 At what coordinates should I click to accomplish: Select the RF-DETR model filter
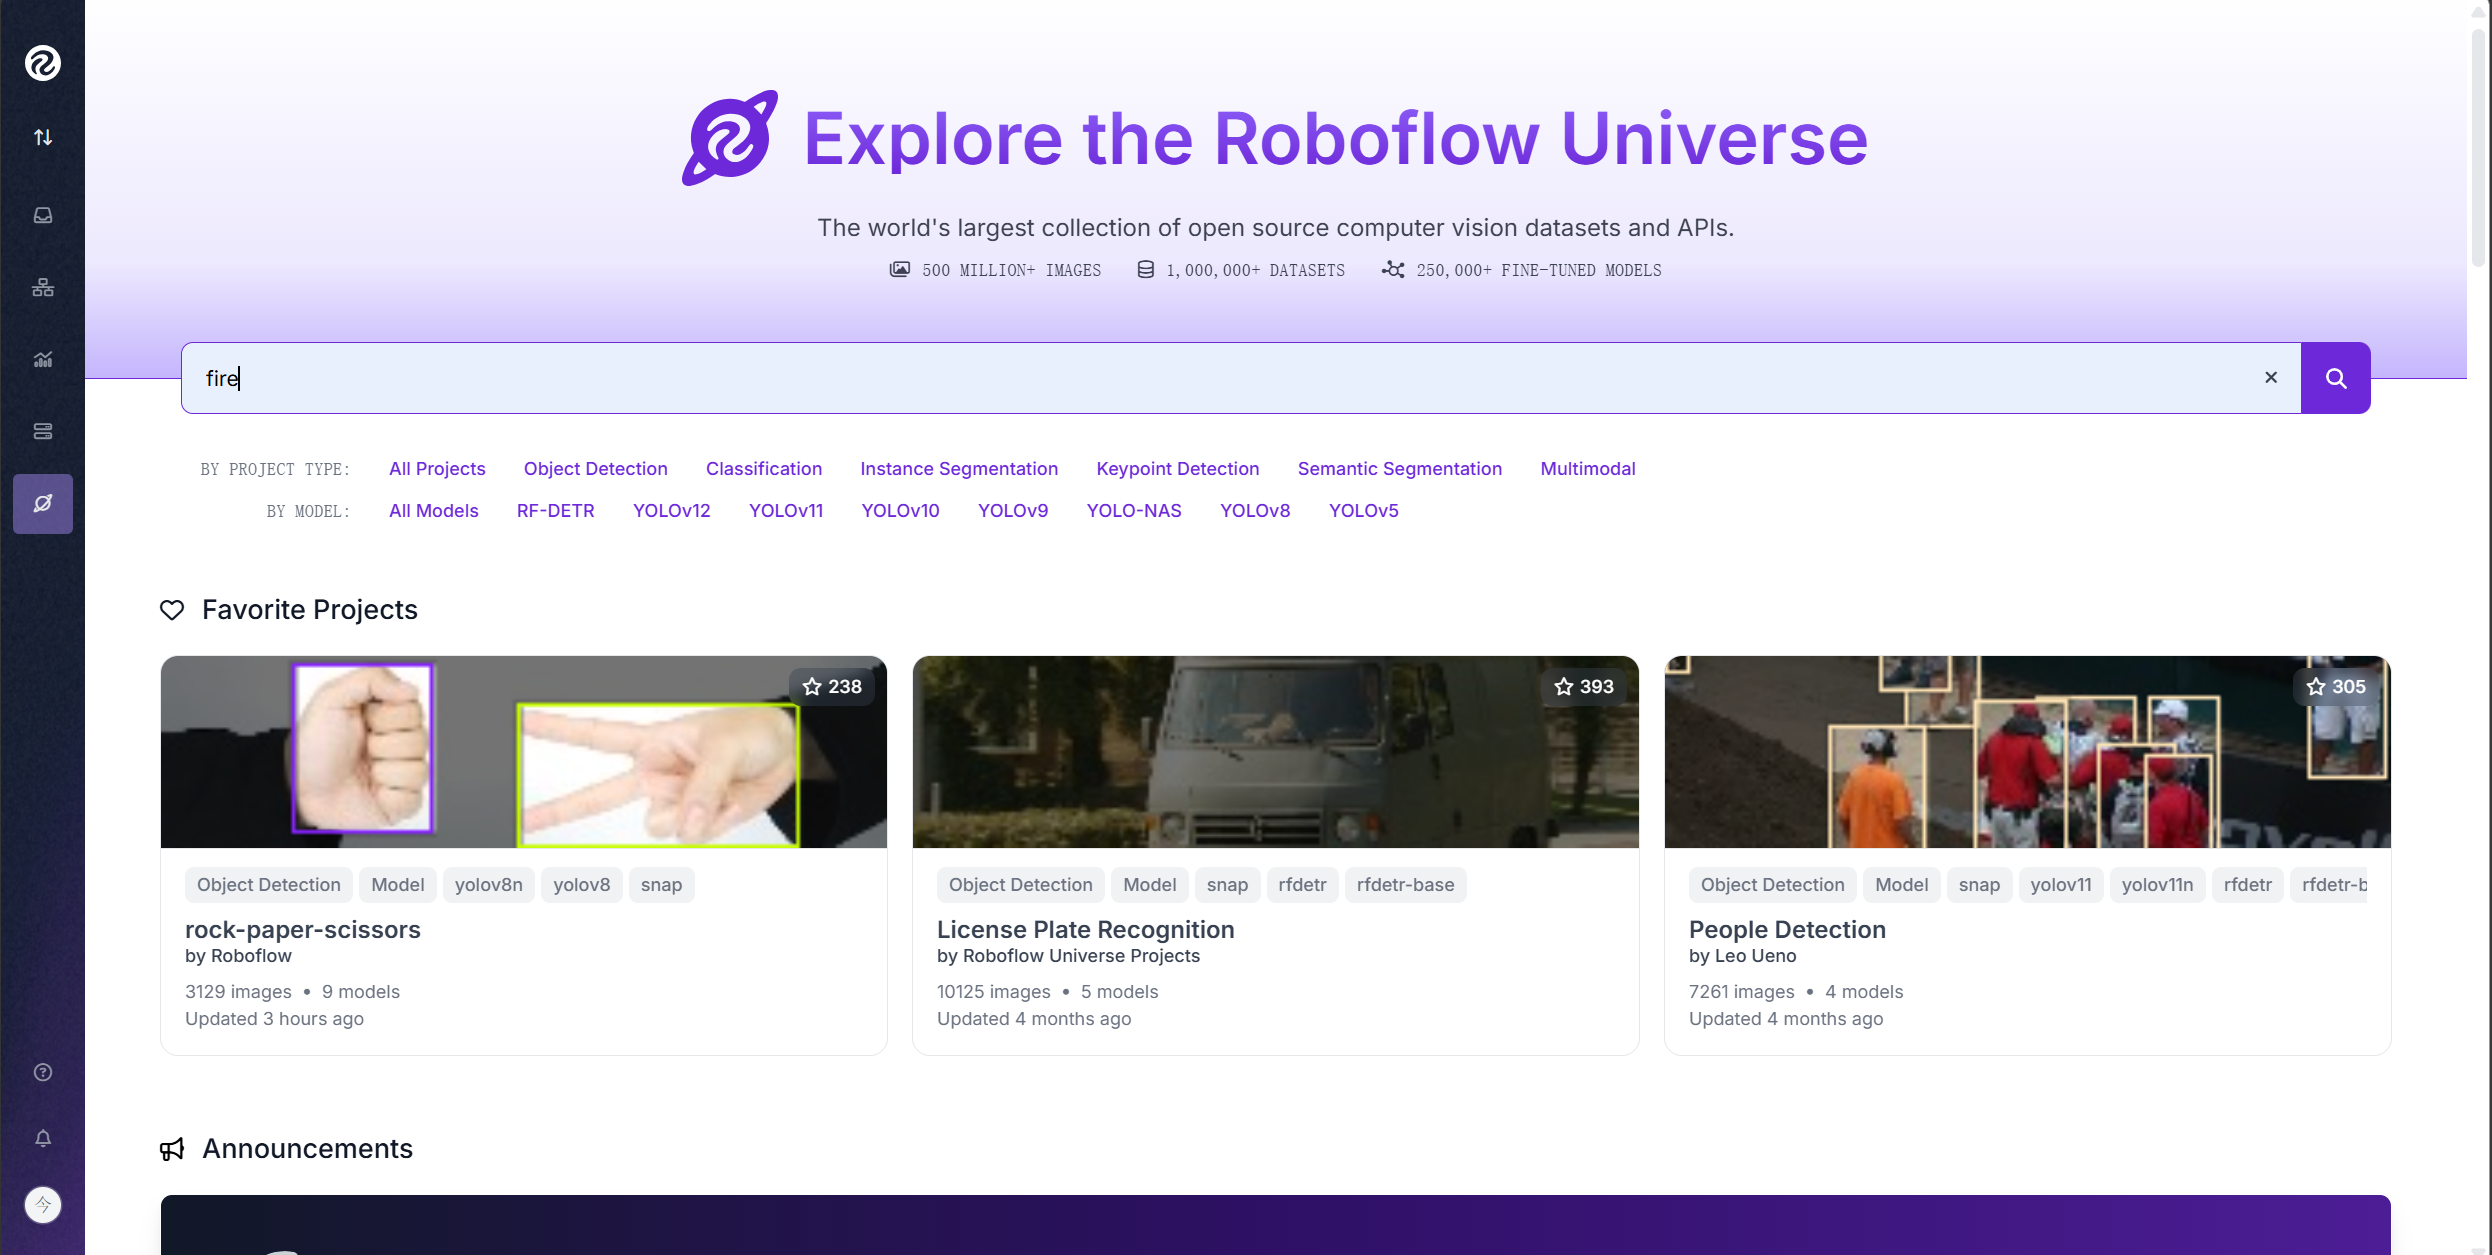coord(556,511)
